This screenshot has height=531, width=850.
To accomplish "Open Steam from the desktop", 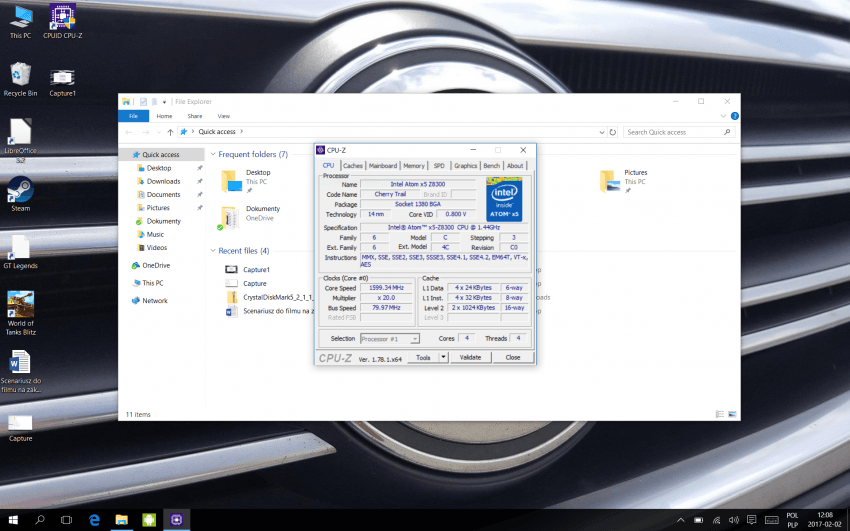I will 20,190.
